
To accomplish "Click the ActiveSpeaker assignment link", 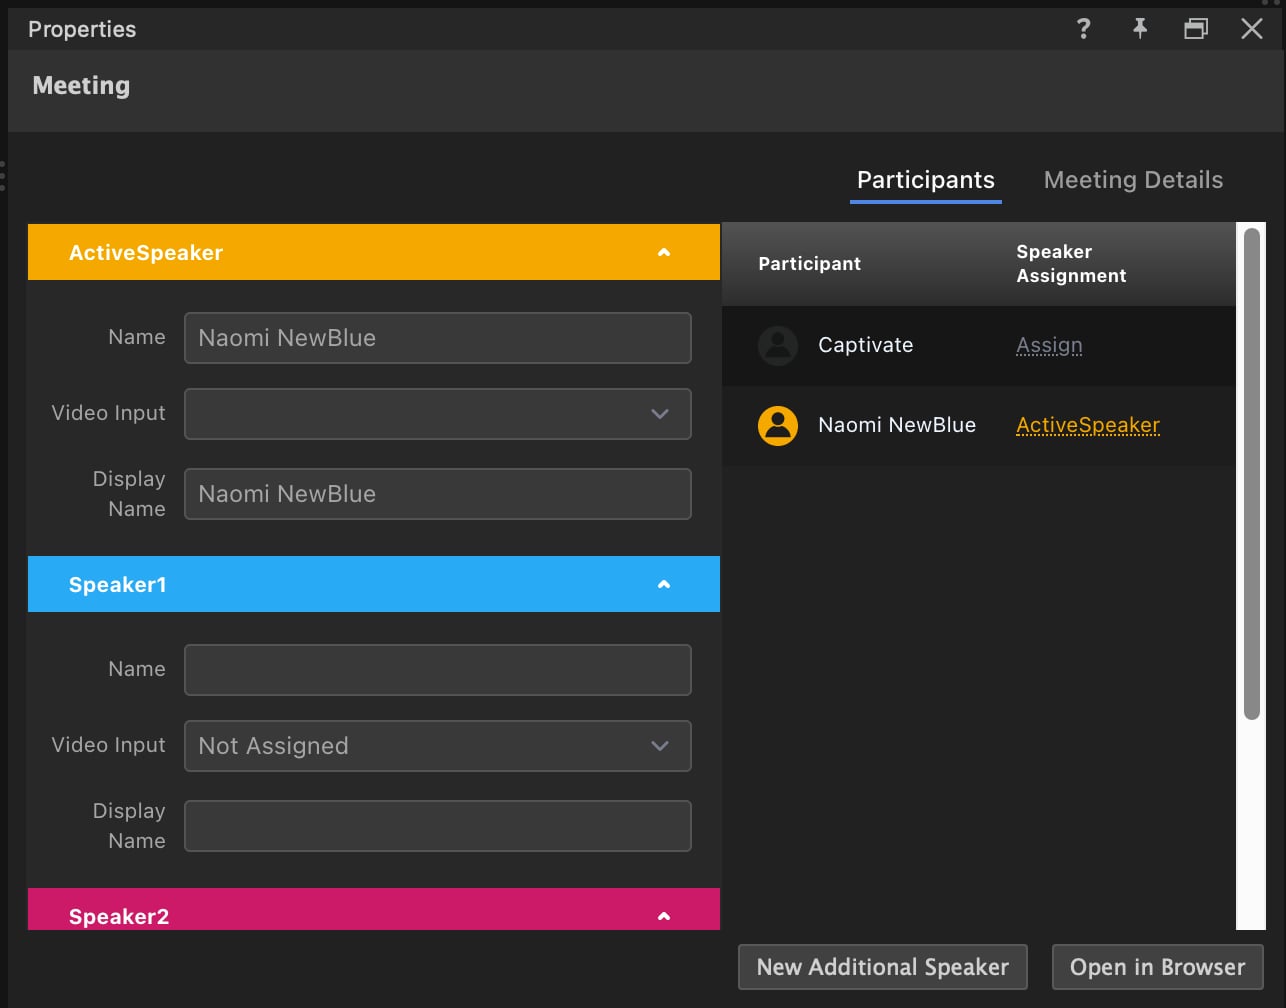I will [1088, 425].
